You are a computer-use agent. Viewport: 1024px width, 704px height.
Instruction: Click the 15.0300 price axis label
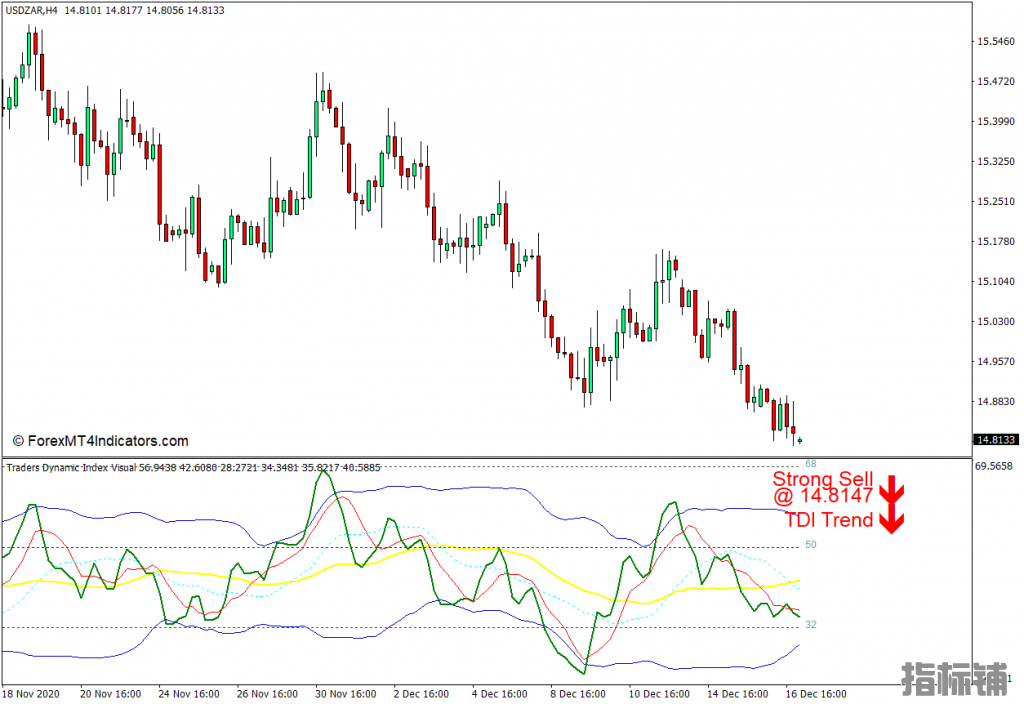click(996, 322)
